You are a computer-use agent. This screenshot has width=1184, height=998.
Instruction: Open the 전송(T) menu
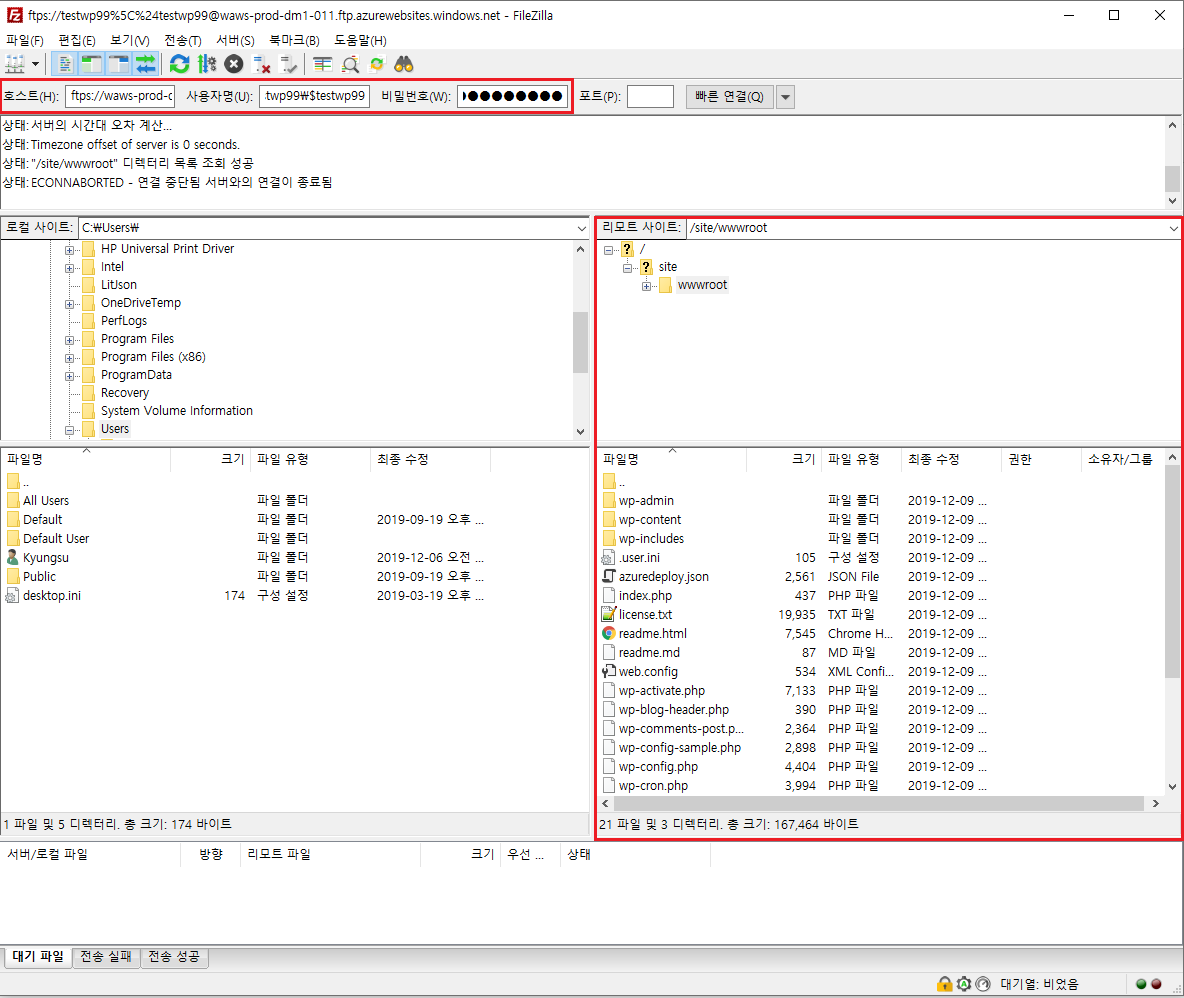tap(183, 41)
